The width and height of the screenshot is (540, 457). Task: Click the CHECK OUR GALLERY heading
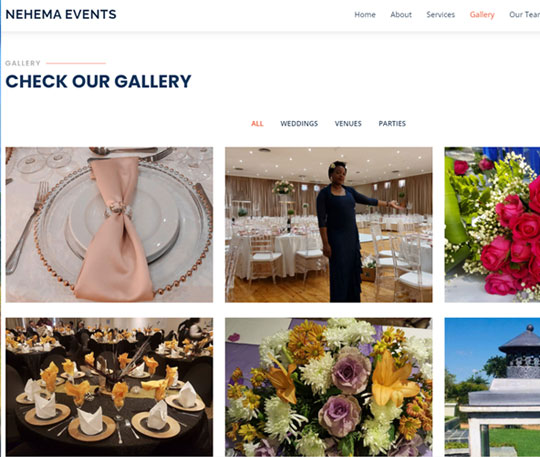click(x=98, y=82)
